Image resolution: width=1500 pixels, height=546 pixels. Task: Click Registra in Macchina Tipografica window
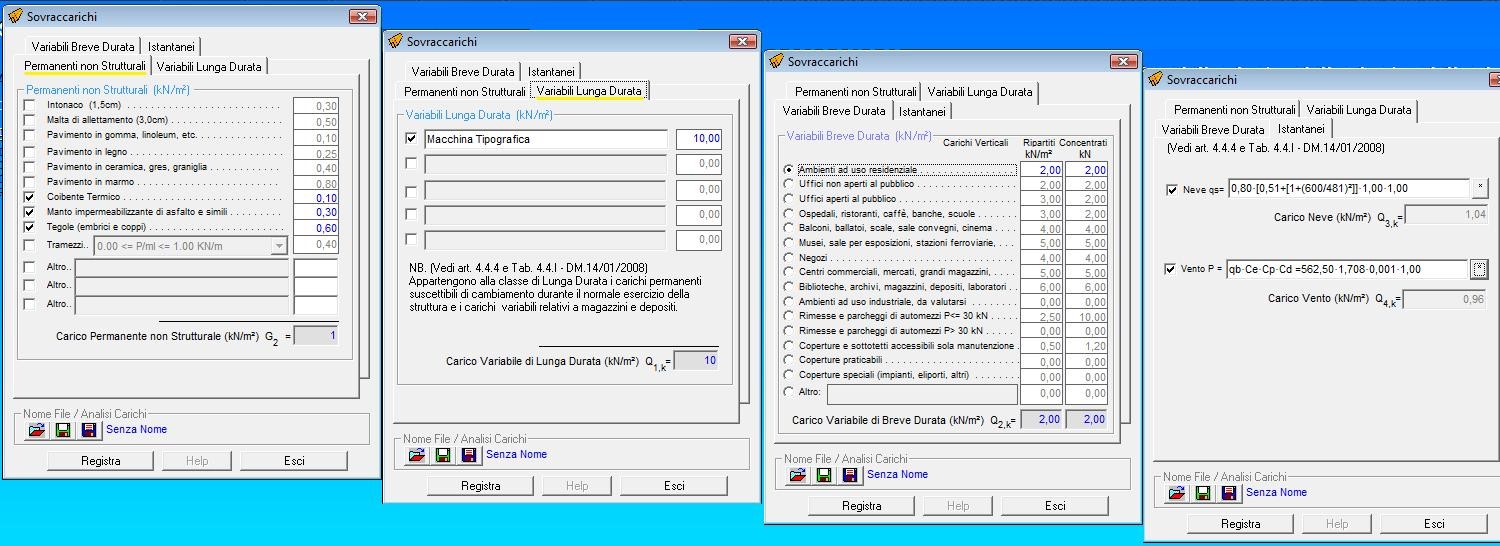pyautogui.click(x=481, y=486)
